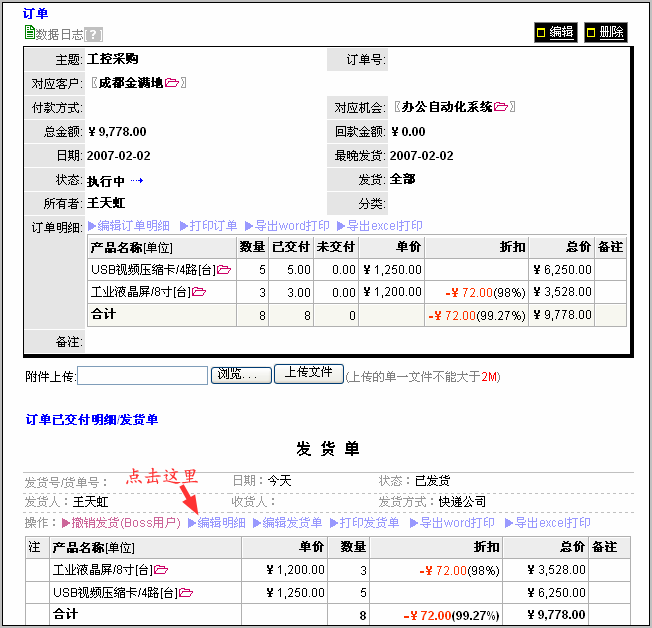The image size is (652, 628).
Task: Click folder icon of 工业液晶屏 in order details table
Action: pyautogui.click(x=199, y=291)
